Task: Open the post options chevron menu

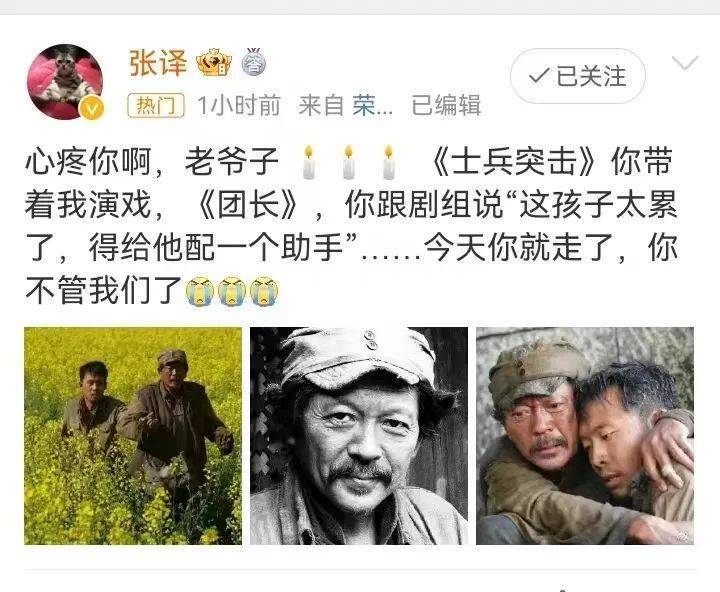Action: click(x=685, y=62)
